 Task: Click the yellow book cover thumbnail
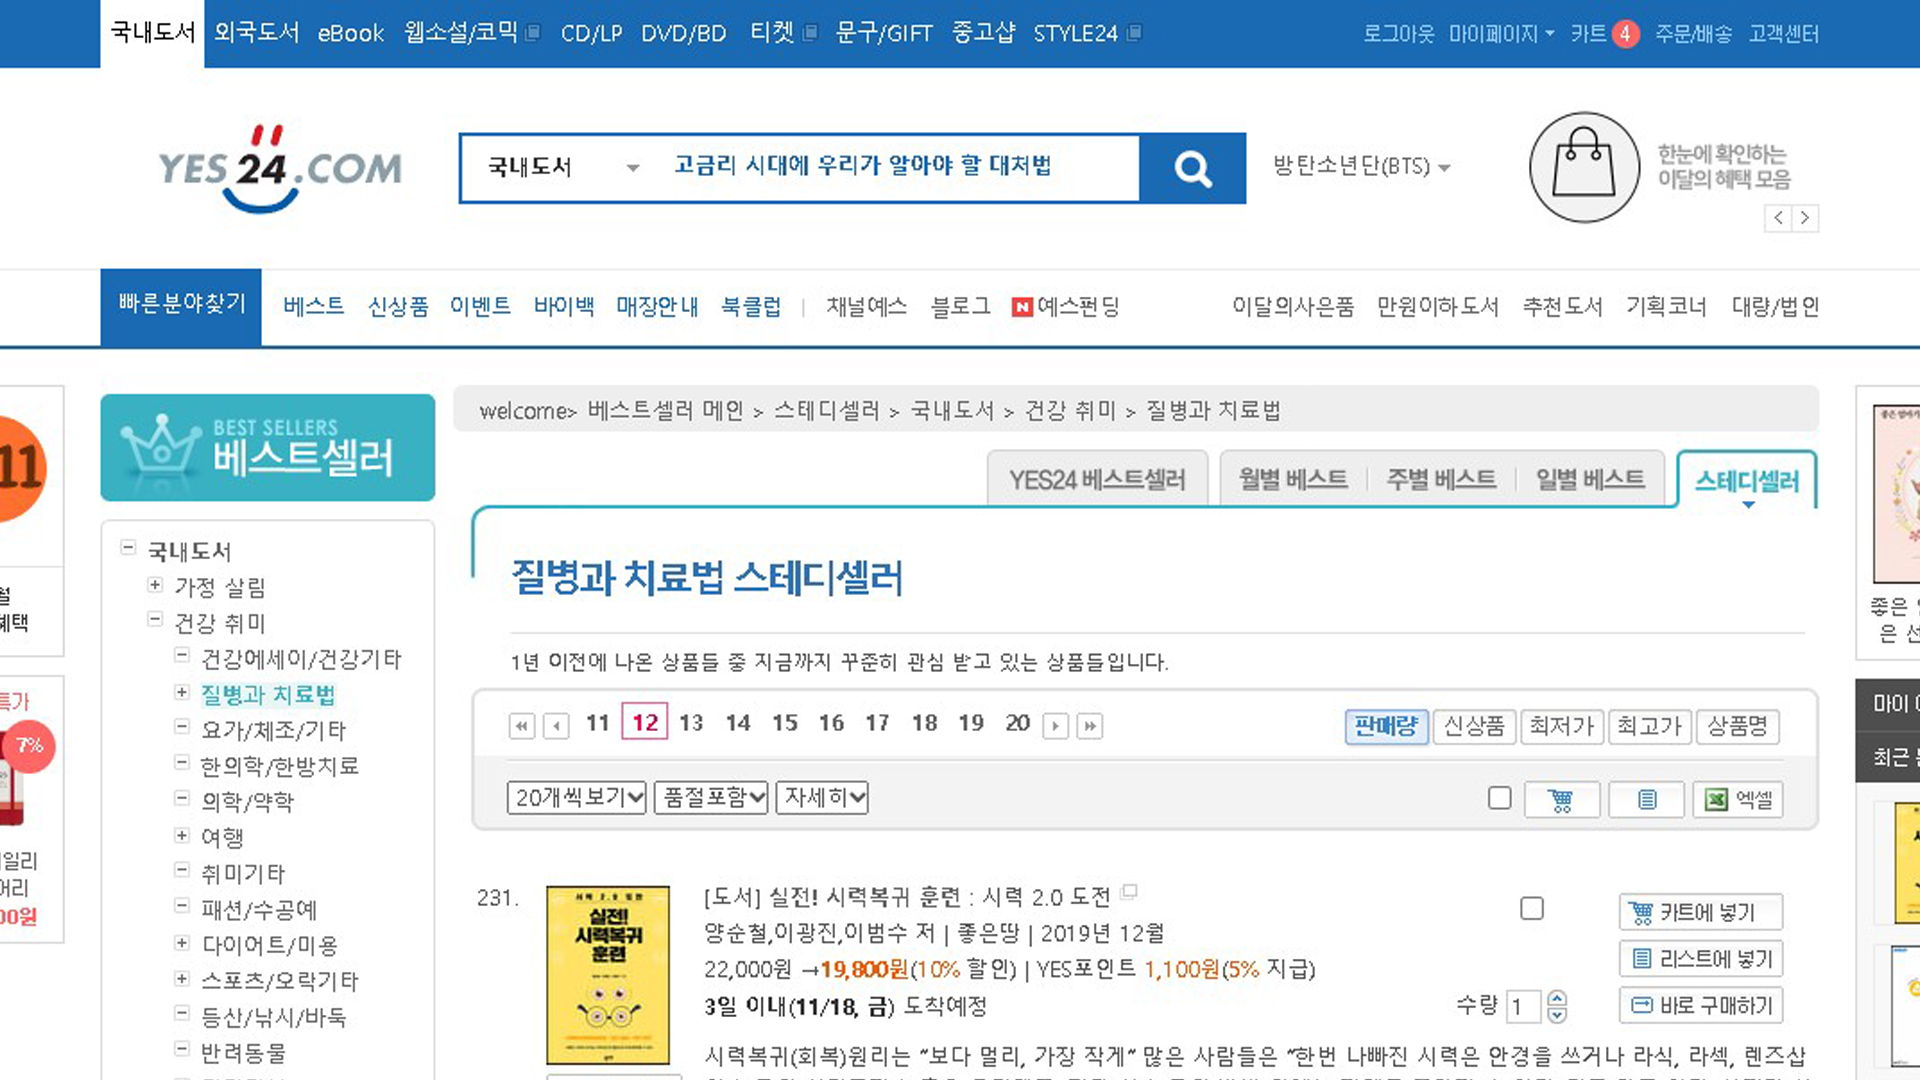click(608, 974)
